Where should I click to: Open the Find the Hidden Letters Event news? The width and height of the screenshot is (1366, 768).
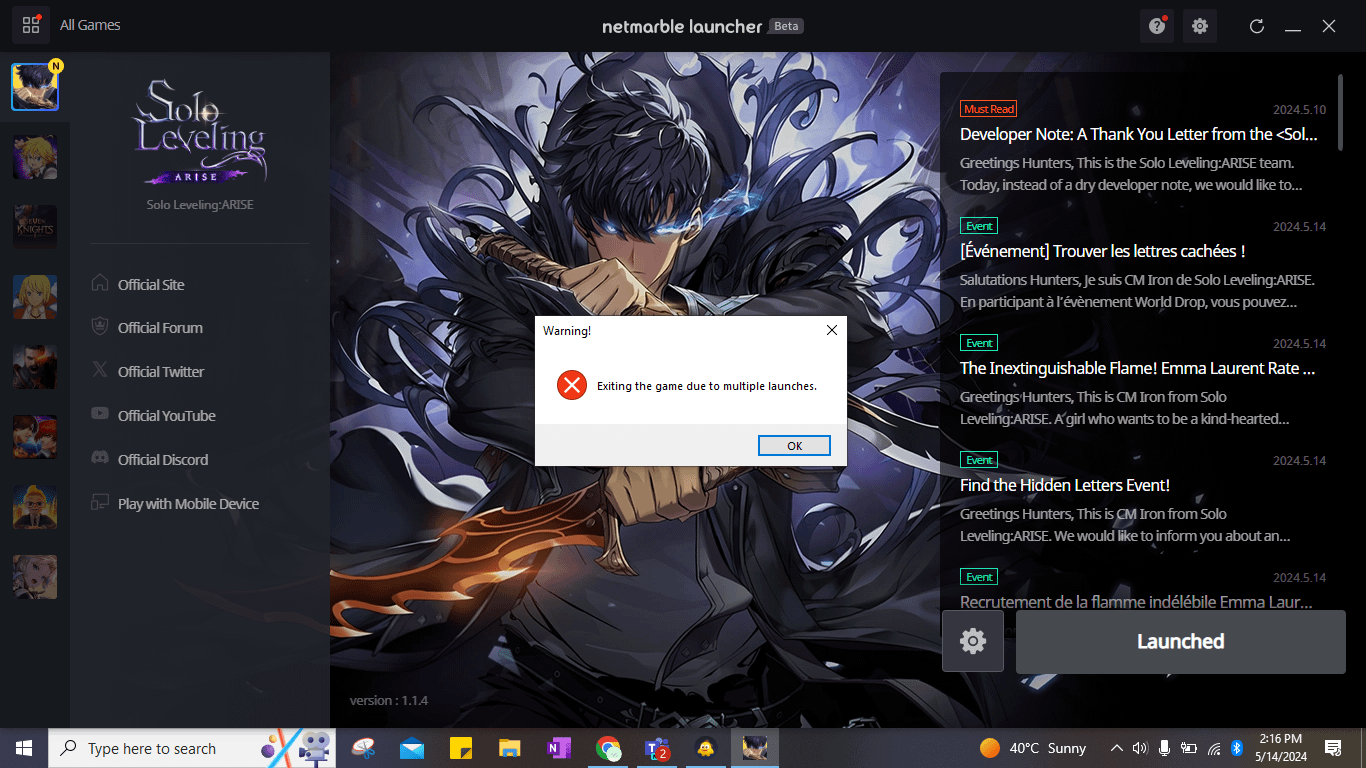(x=1065, y=485)
